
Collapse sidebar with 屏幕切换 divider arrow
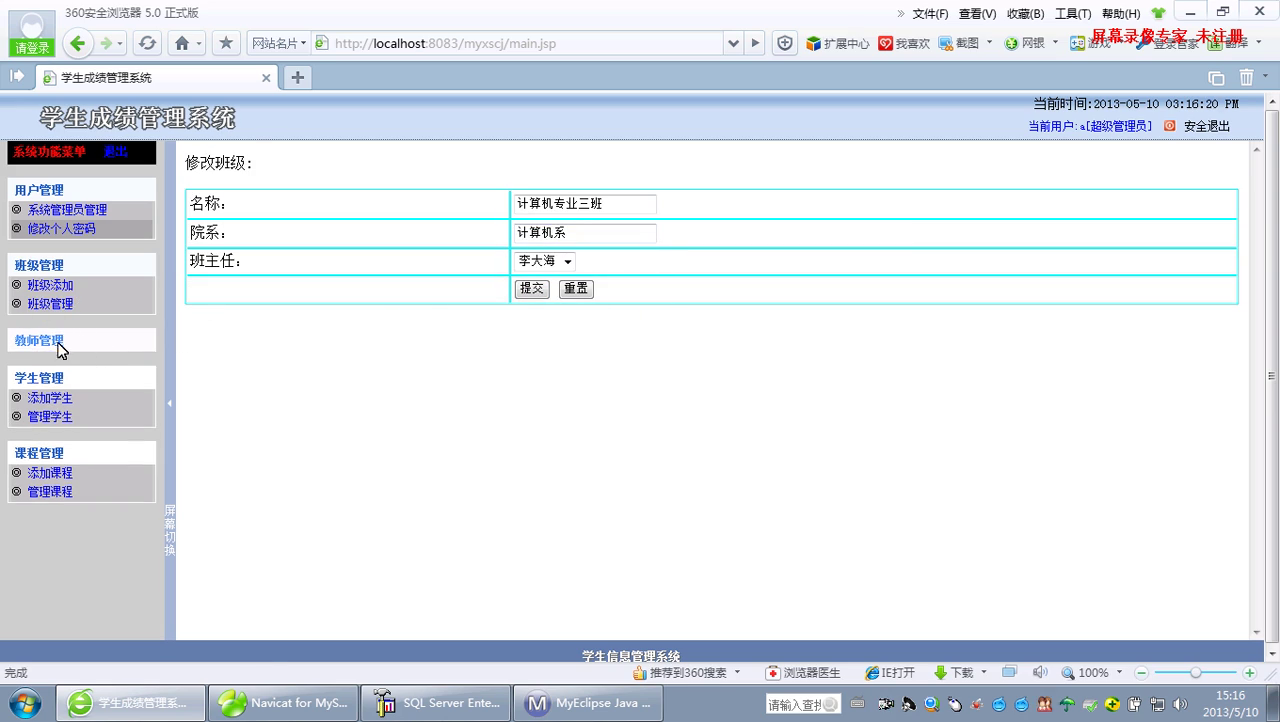tap(170, 404)
